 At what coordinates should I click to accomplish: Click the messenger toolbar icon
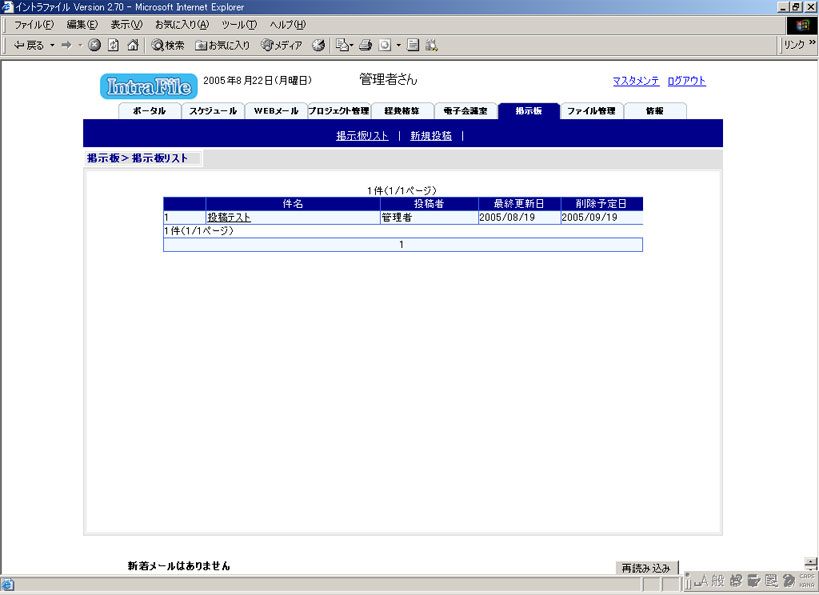(x=431, y=45)
